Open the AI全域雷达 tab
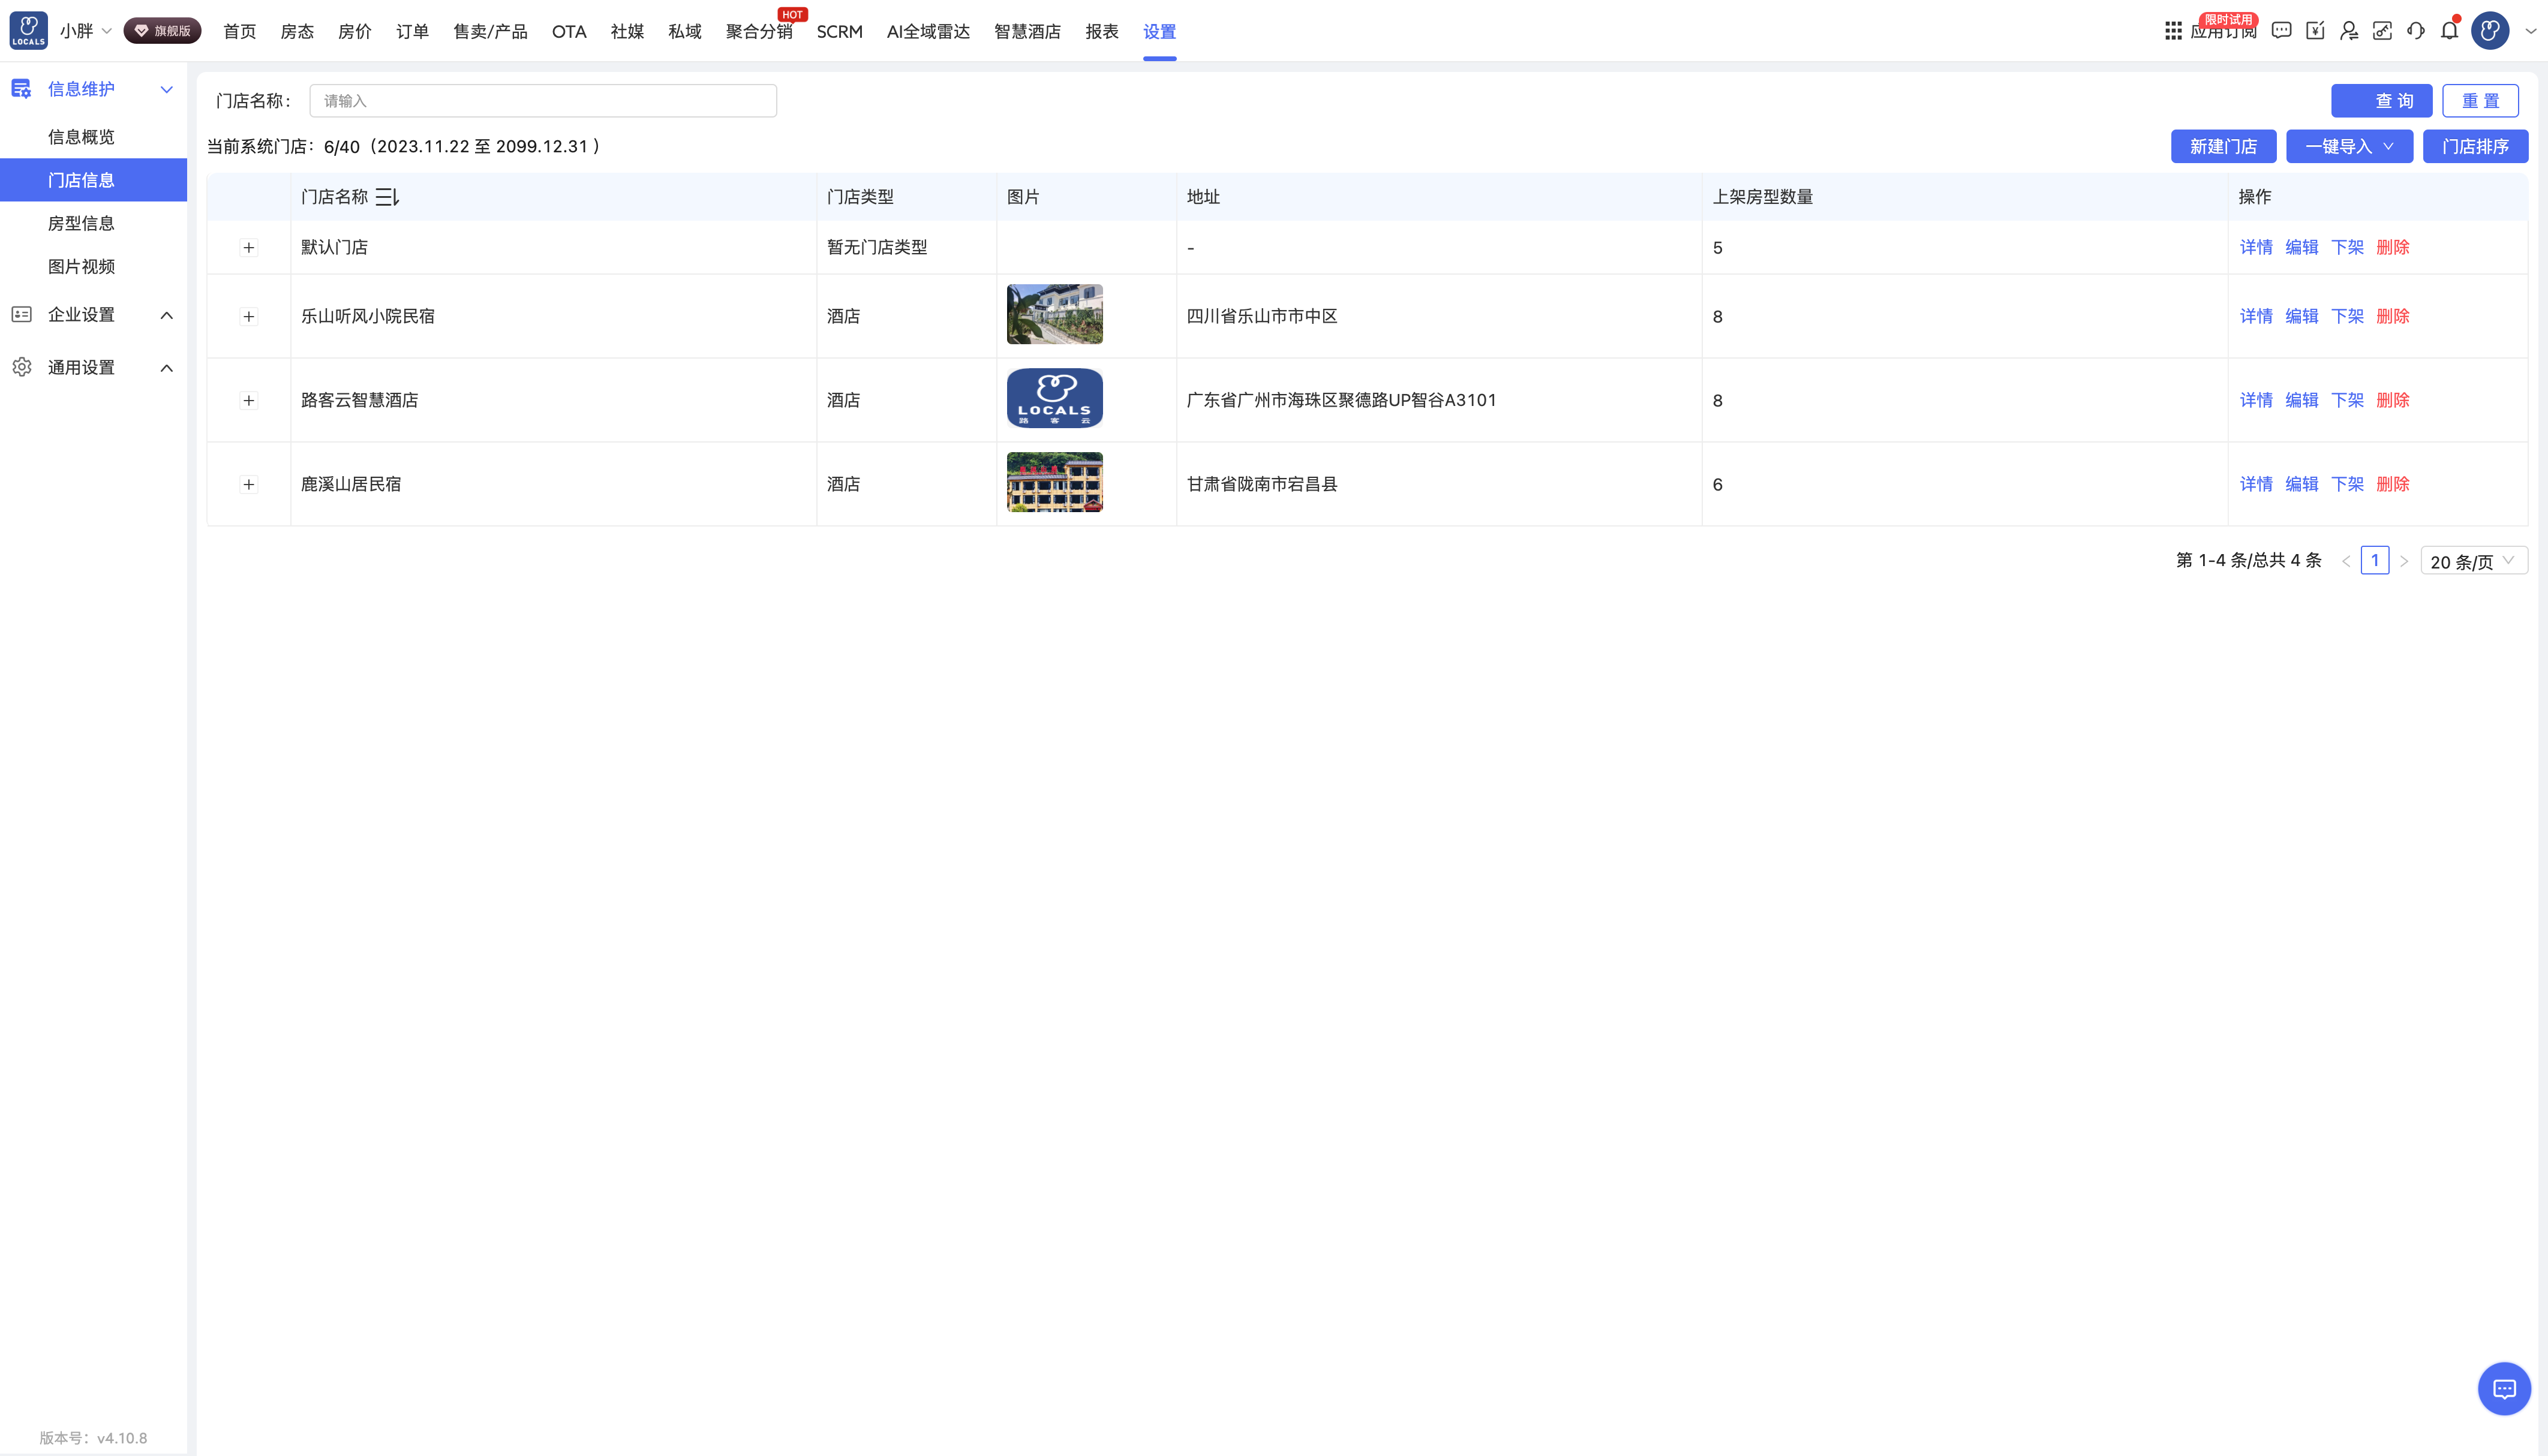The width and height of the screenshot is (2548, 1456). pos(928,31)
